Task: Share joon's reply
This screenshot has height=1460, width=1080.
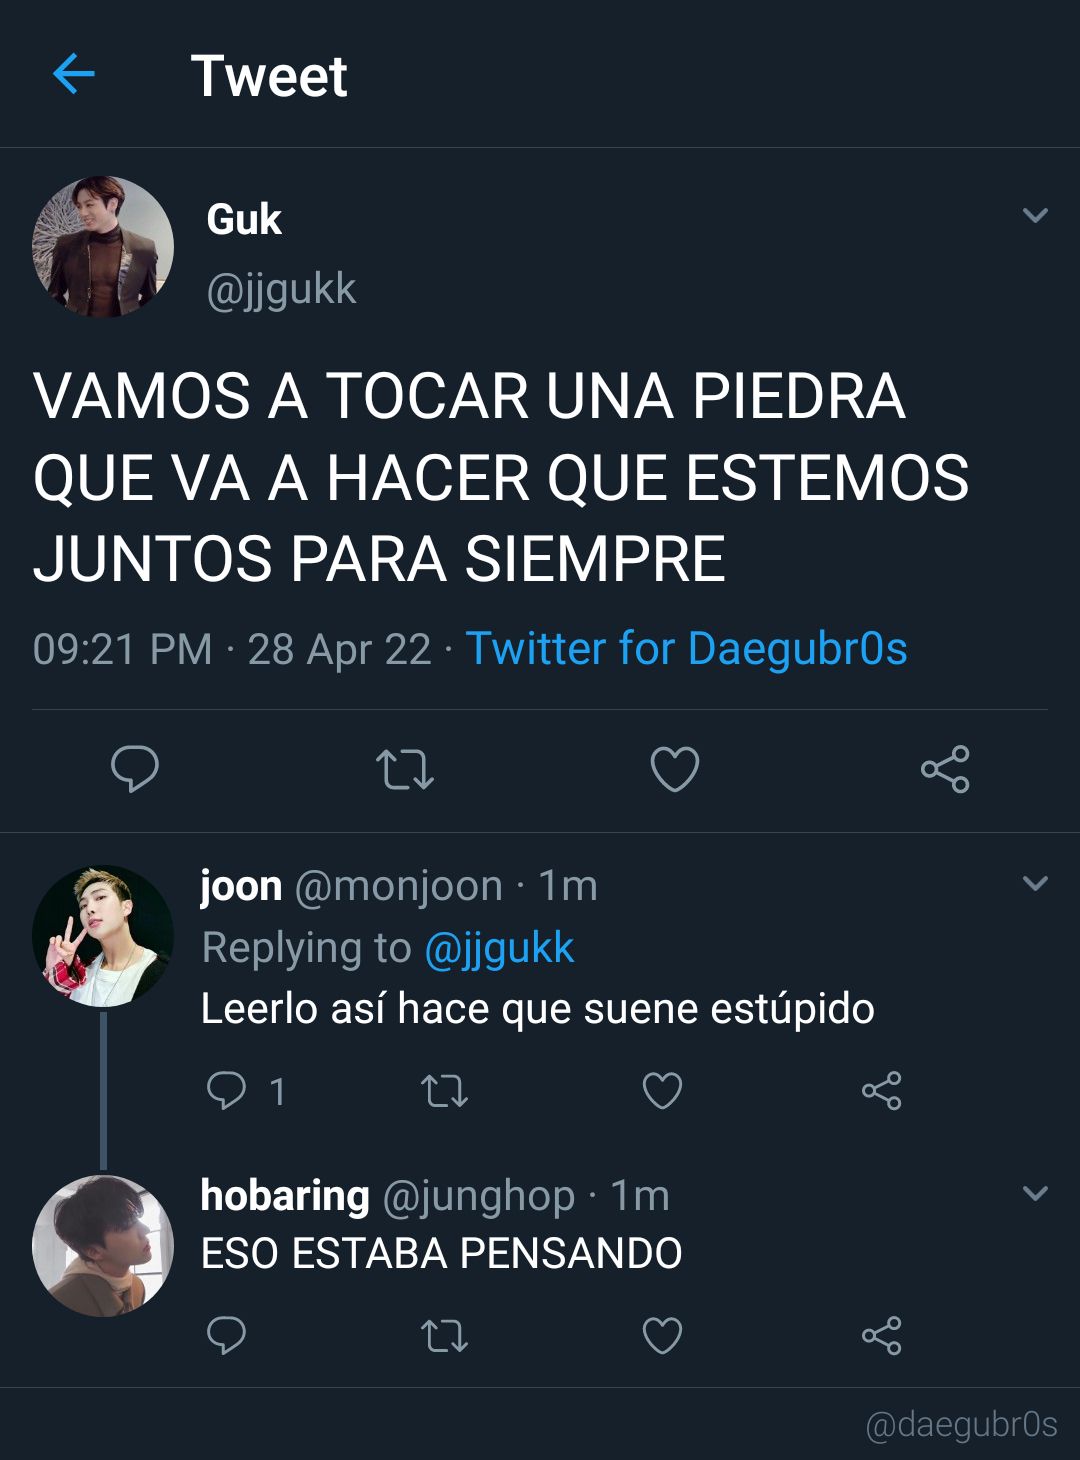Action: [x=882, y=1091]
